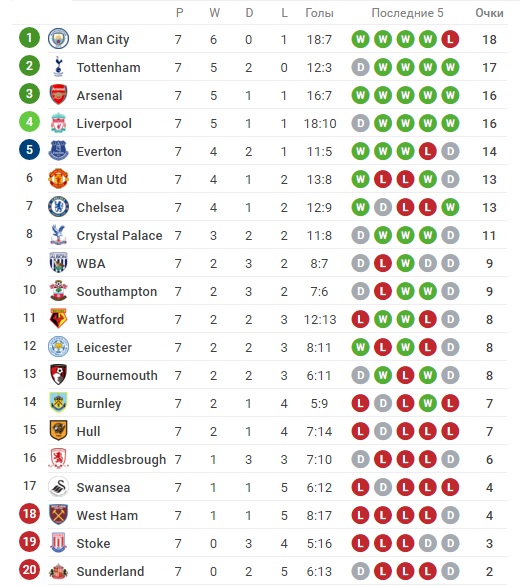Image resolution: width=520 pixels, height=587 pixels.
Task: Click Man City's red L form badge
Action: [450, 39]
